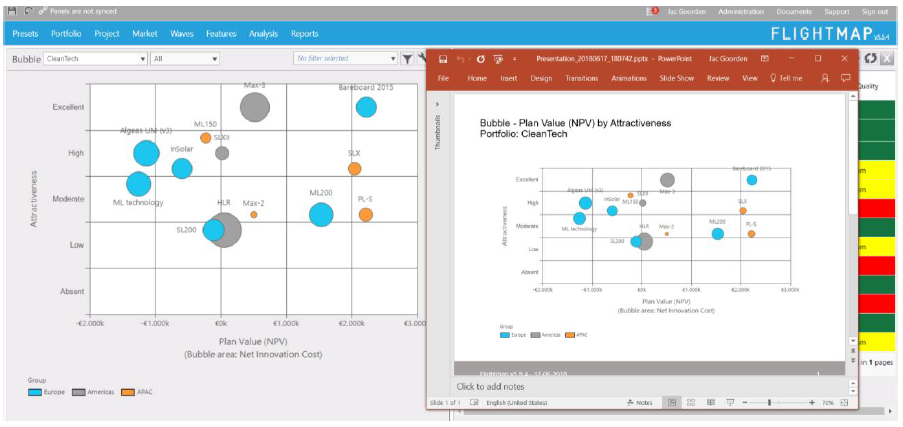Open PowerPoint File tab

(443, 78)
